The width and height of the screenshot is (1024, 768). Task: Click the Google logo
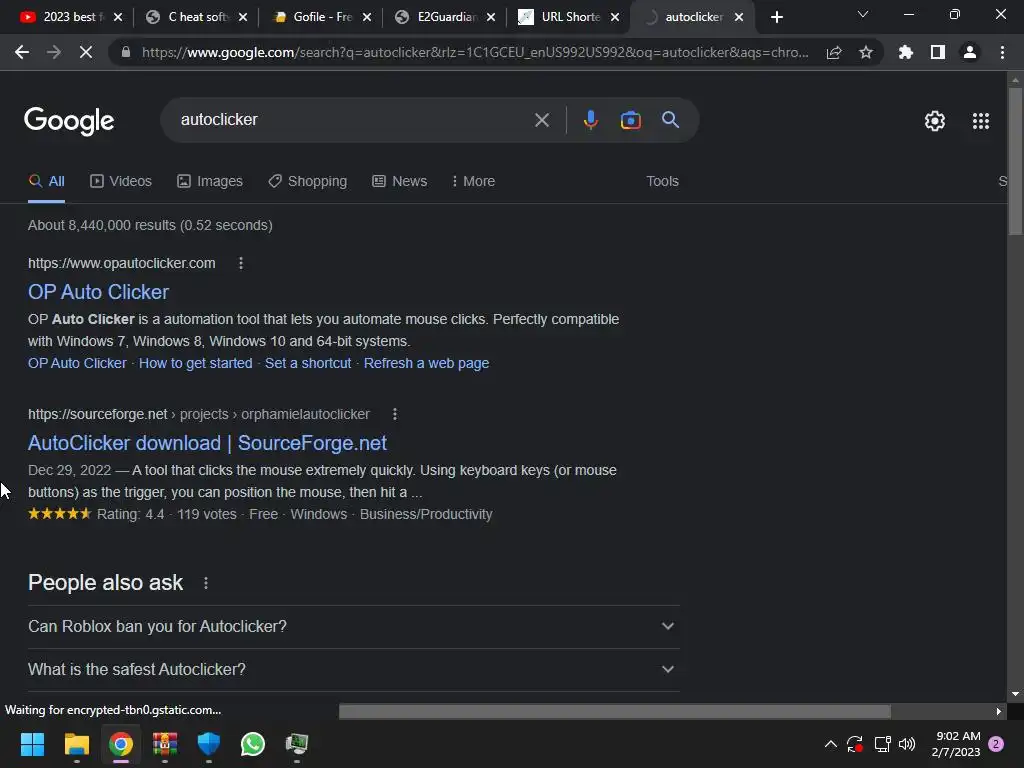pyautogui.click(x=69, y=121)
